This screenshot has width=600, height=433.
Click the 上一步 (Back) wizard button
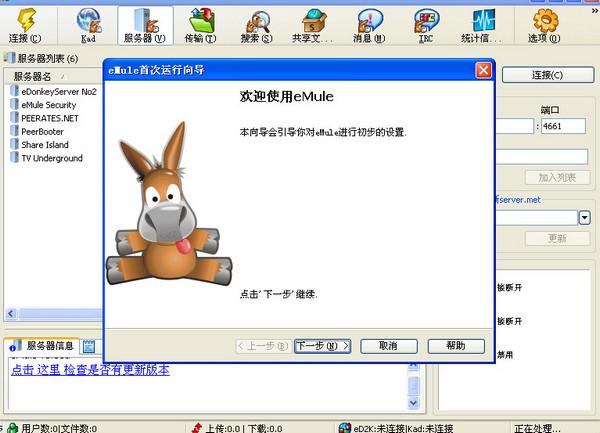tap(262, 346)
